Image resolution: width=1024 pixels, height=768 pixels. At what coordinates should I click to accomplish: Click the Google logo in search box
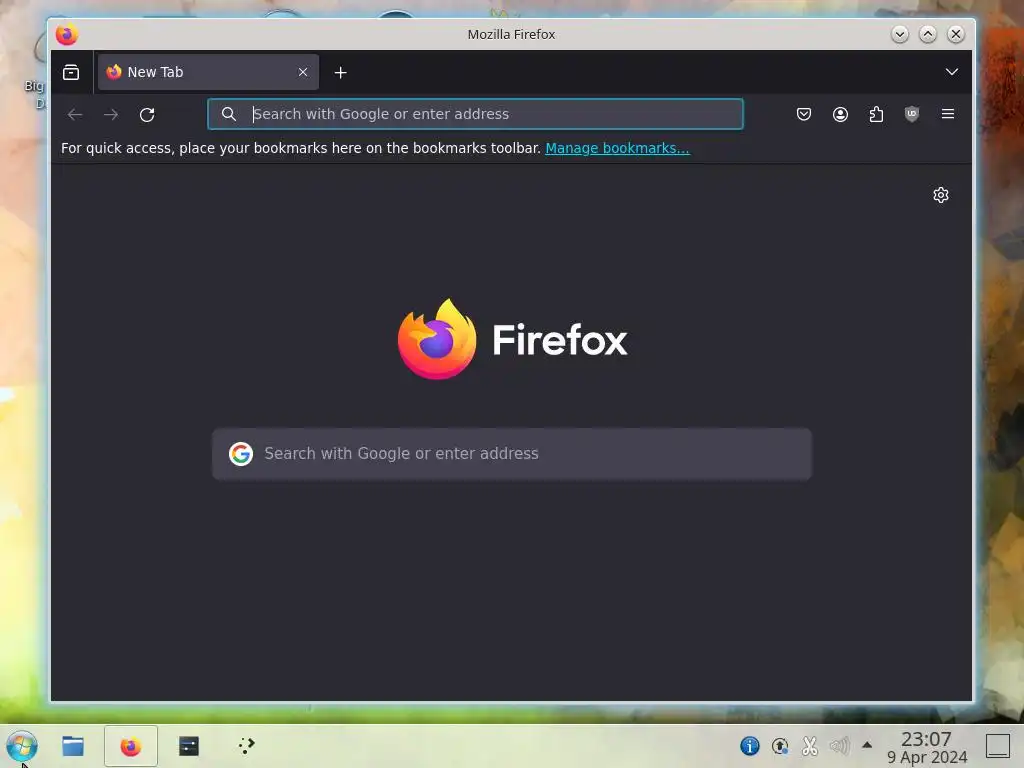[x=241, y=453]
